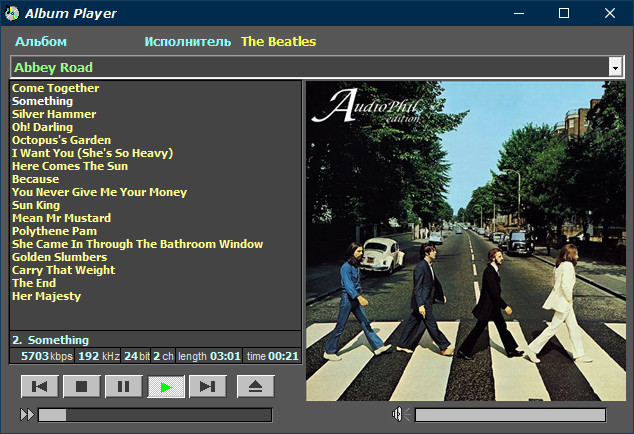Select She Came In Through The Bathroom Window
Viewport: 634px width, 434px height.
[137, 244]
